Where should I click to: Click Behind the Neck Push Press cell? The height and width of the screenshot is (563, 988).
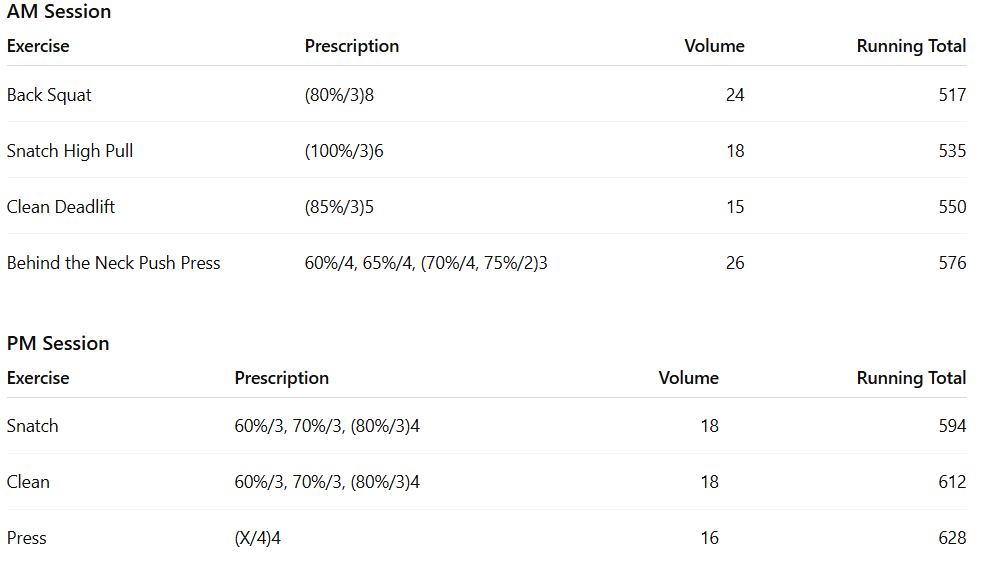(x=114, y=263)
